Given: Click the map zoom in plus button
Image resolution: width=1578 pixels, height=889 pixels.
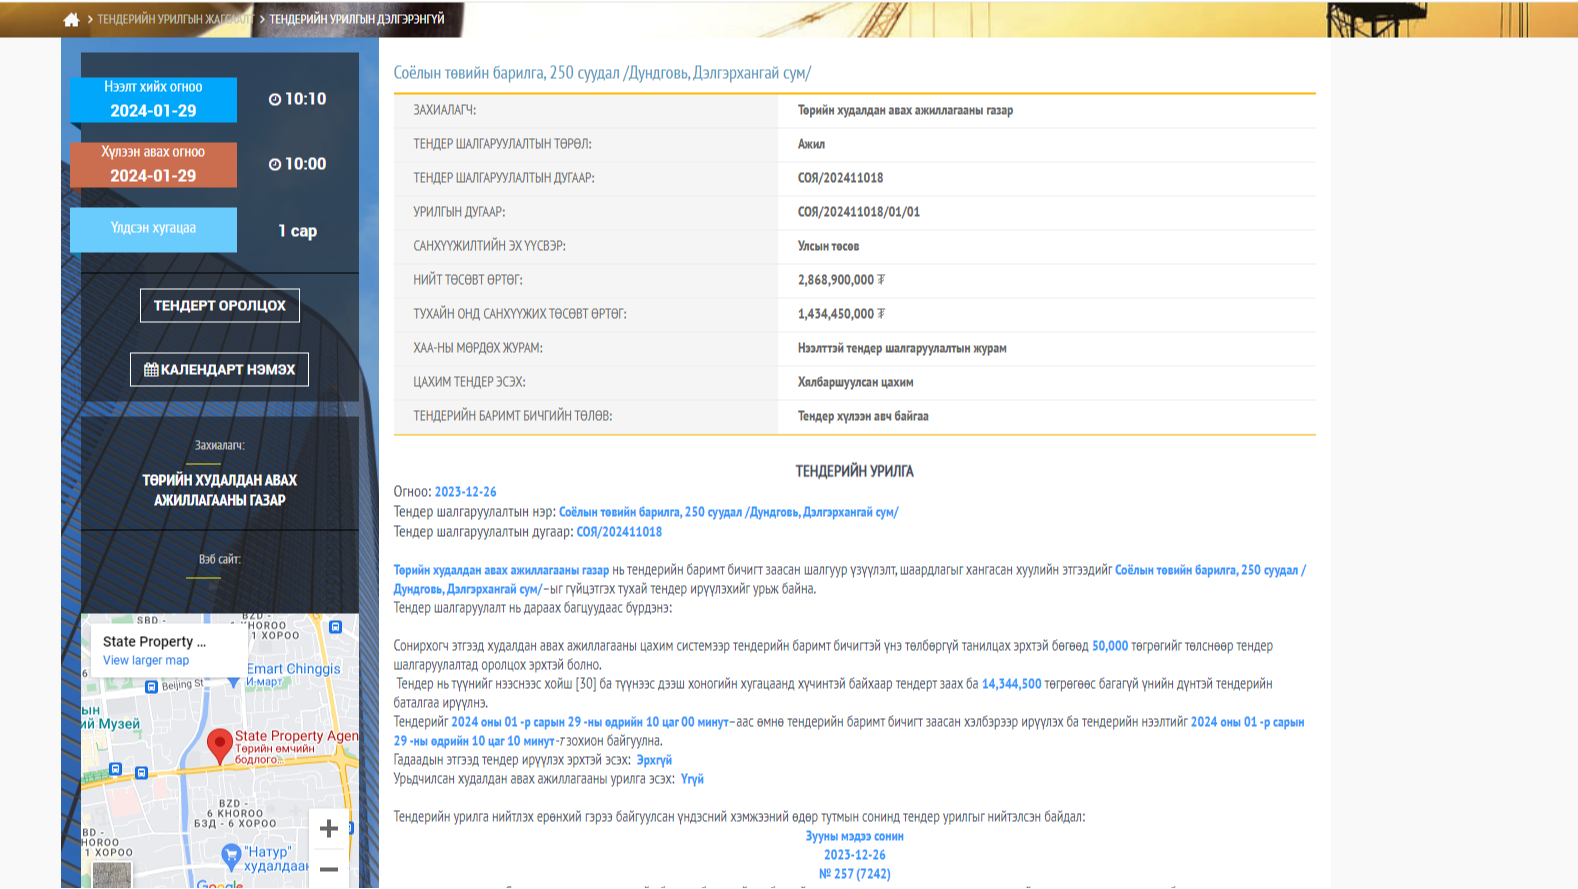Looking at the screenshot, I should coord(328,828).
